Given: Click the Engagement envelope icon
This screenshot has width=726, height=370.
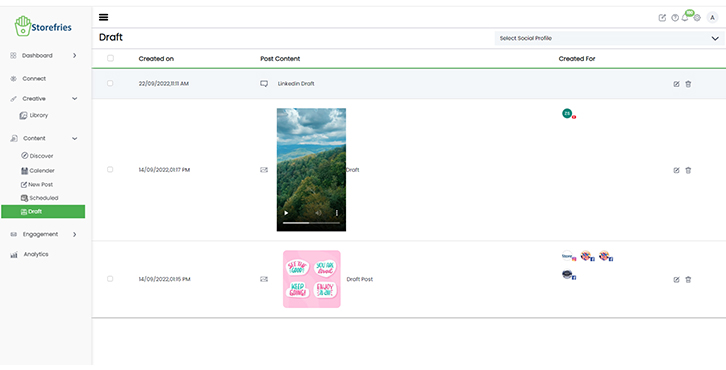Looking at the screenshot, I should point(13,234).
